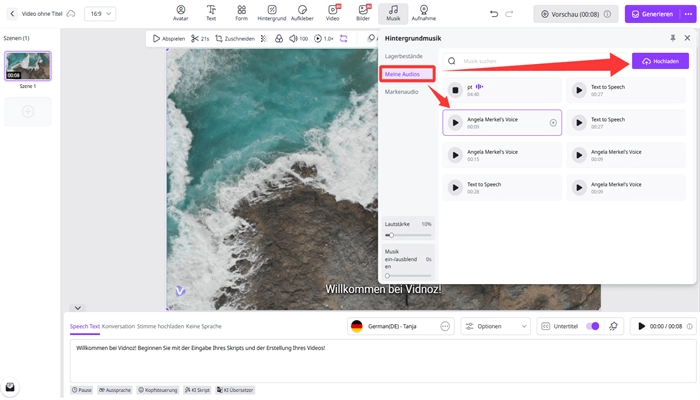The width and height of the screenshot is (700, 400).
Task: Go back with the top-left arrow
Action: tap(12, 14)
